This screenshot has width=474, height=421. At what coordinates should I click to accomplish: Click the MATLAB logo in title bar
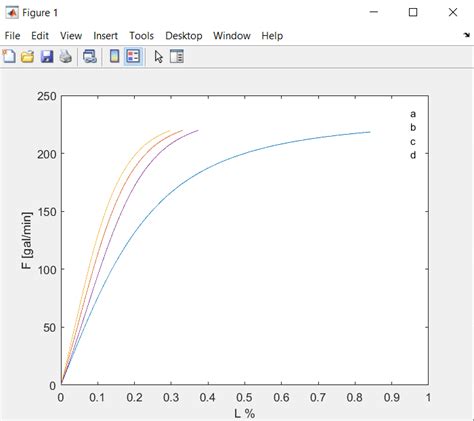(x=12, y=13)
